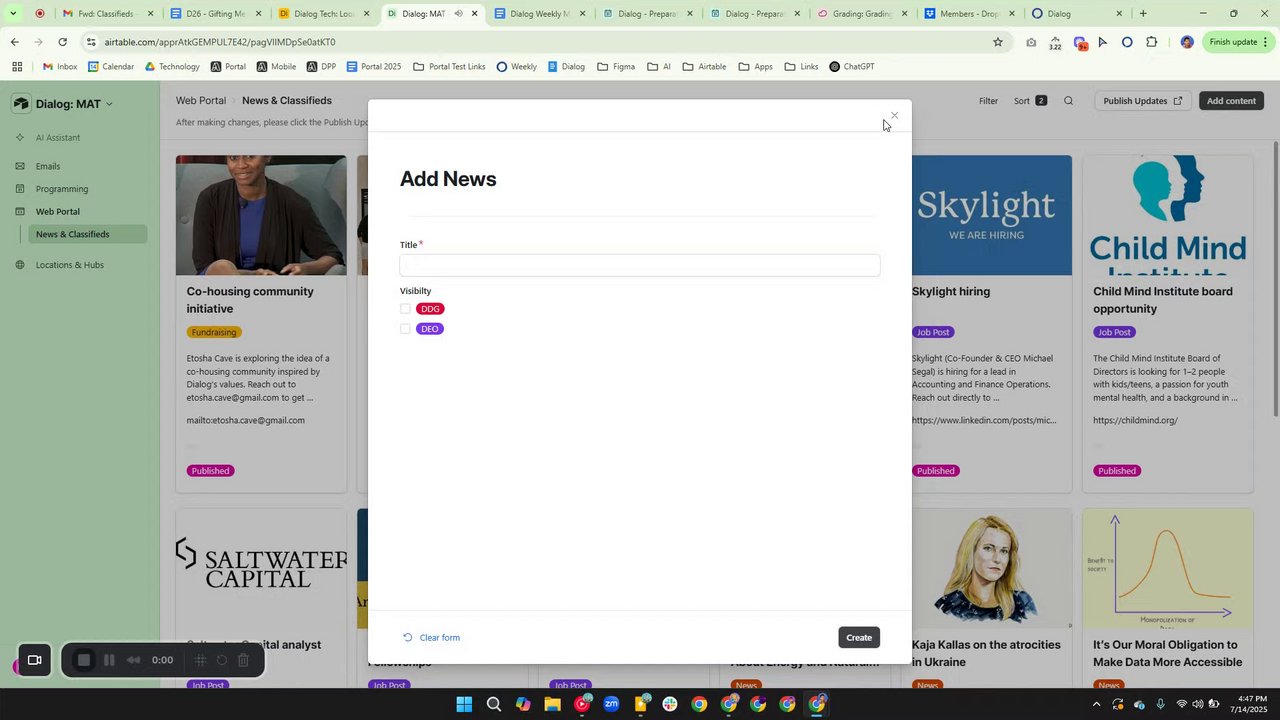1280x720 pixels.
Task: Select News & Classifieds sidebar item
Action: [88, 235]
